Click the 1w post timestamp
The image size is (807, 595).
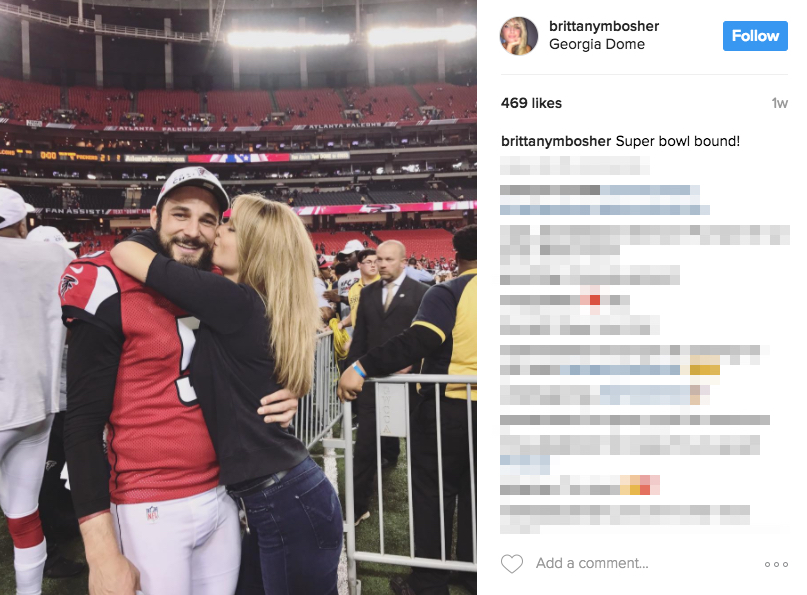tap(779, 103)
